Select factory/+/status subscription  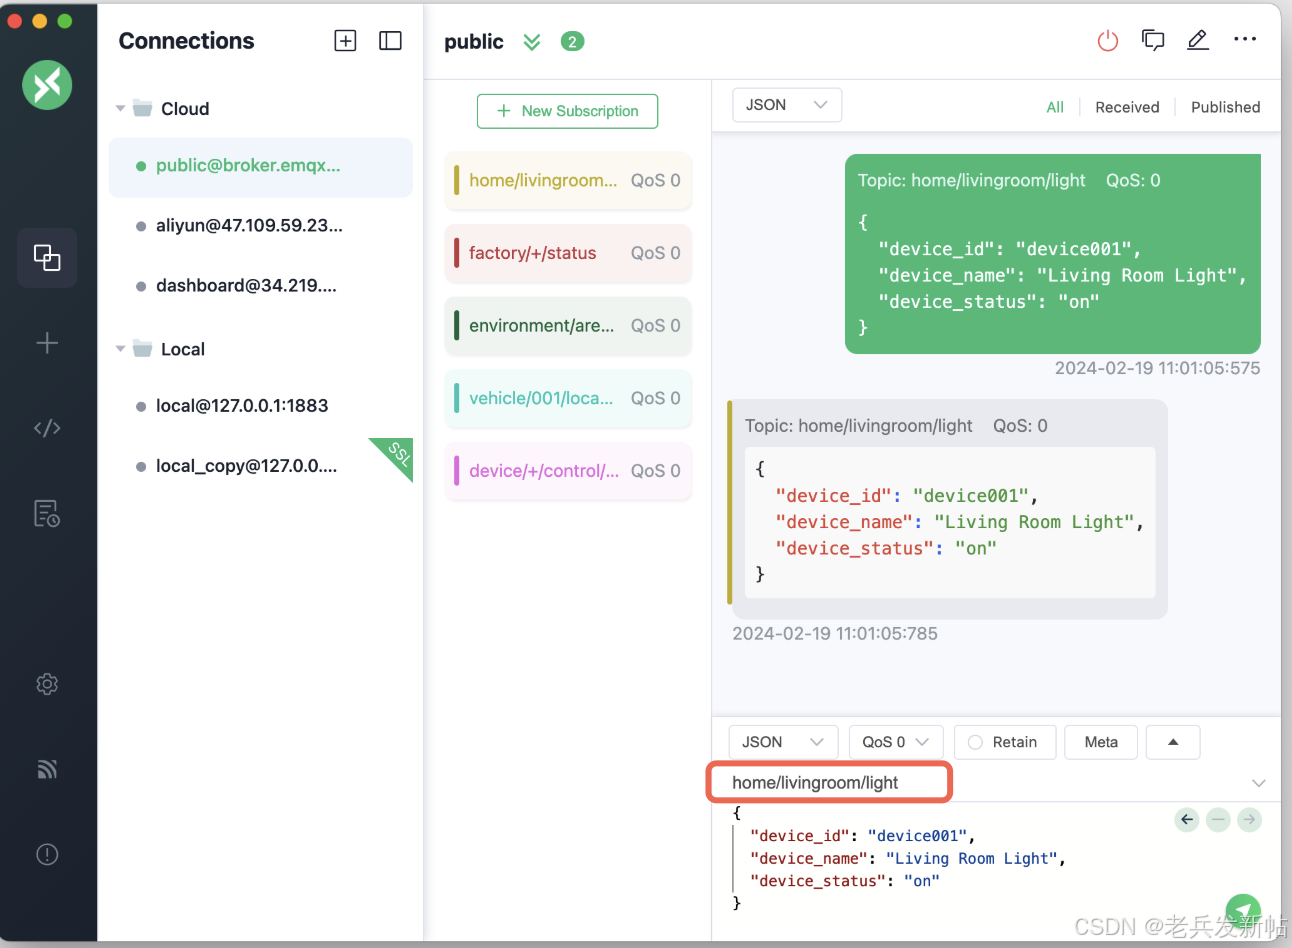[x=568, y=253]
